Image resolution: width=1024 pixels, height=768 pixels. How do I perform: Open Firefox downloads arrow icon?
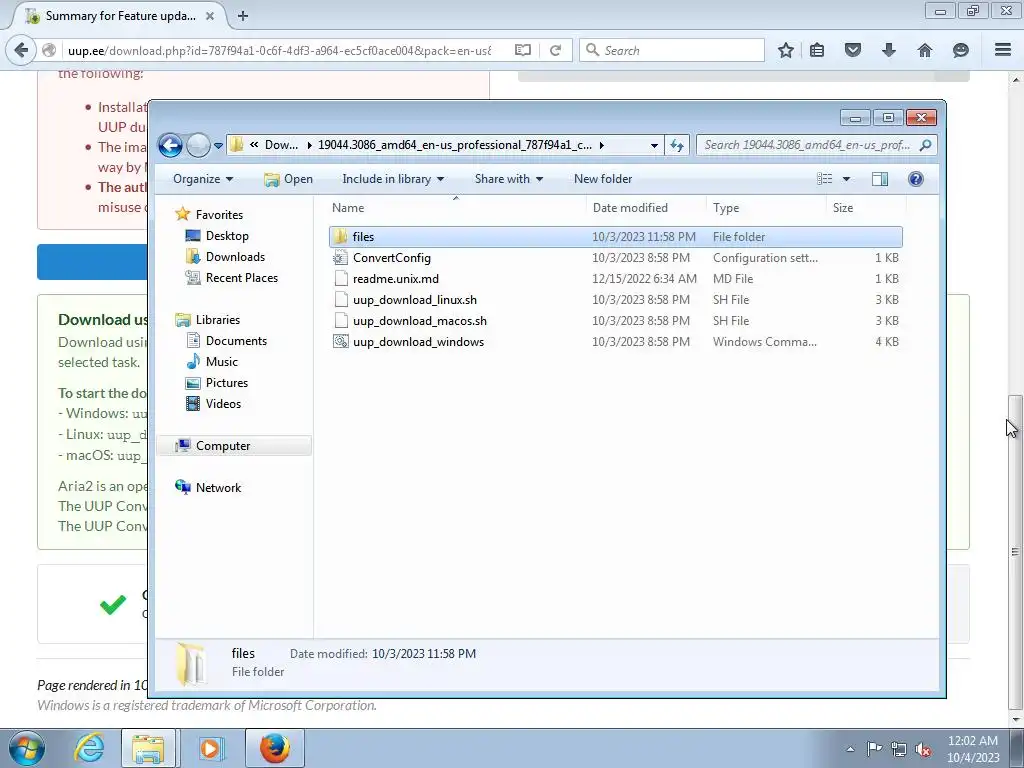[x=889, y=50]
